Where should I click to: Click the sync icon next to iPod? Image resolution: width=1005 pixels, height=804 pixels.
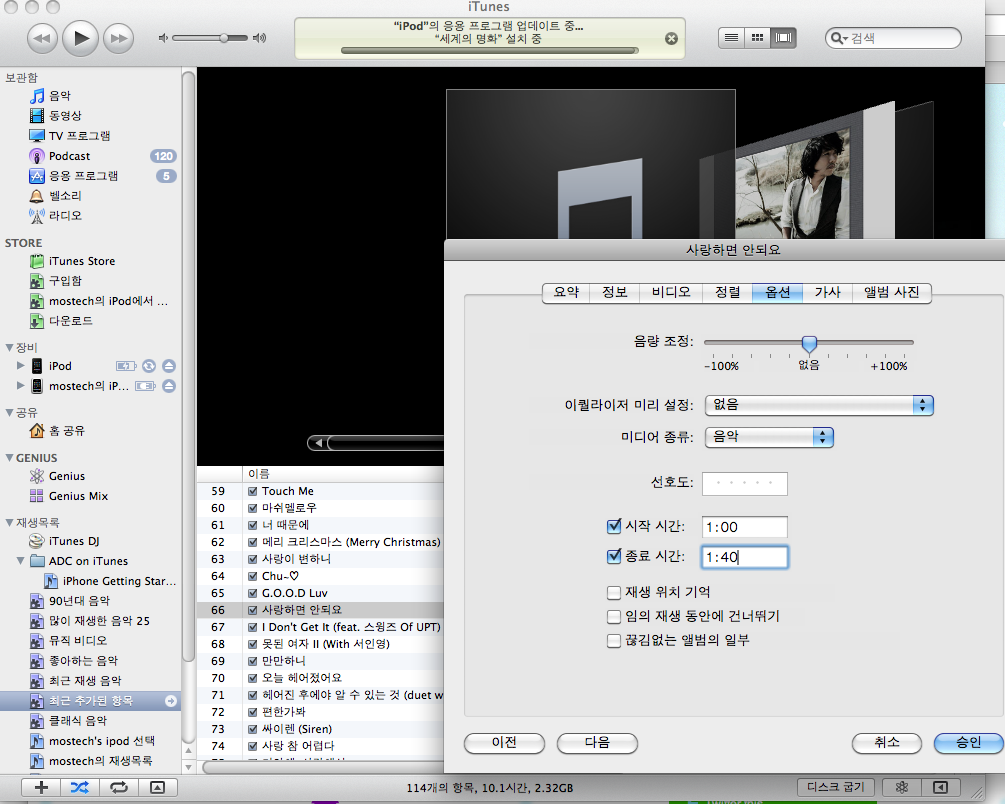coord(149,366)
